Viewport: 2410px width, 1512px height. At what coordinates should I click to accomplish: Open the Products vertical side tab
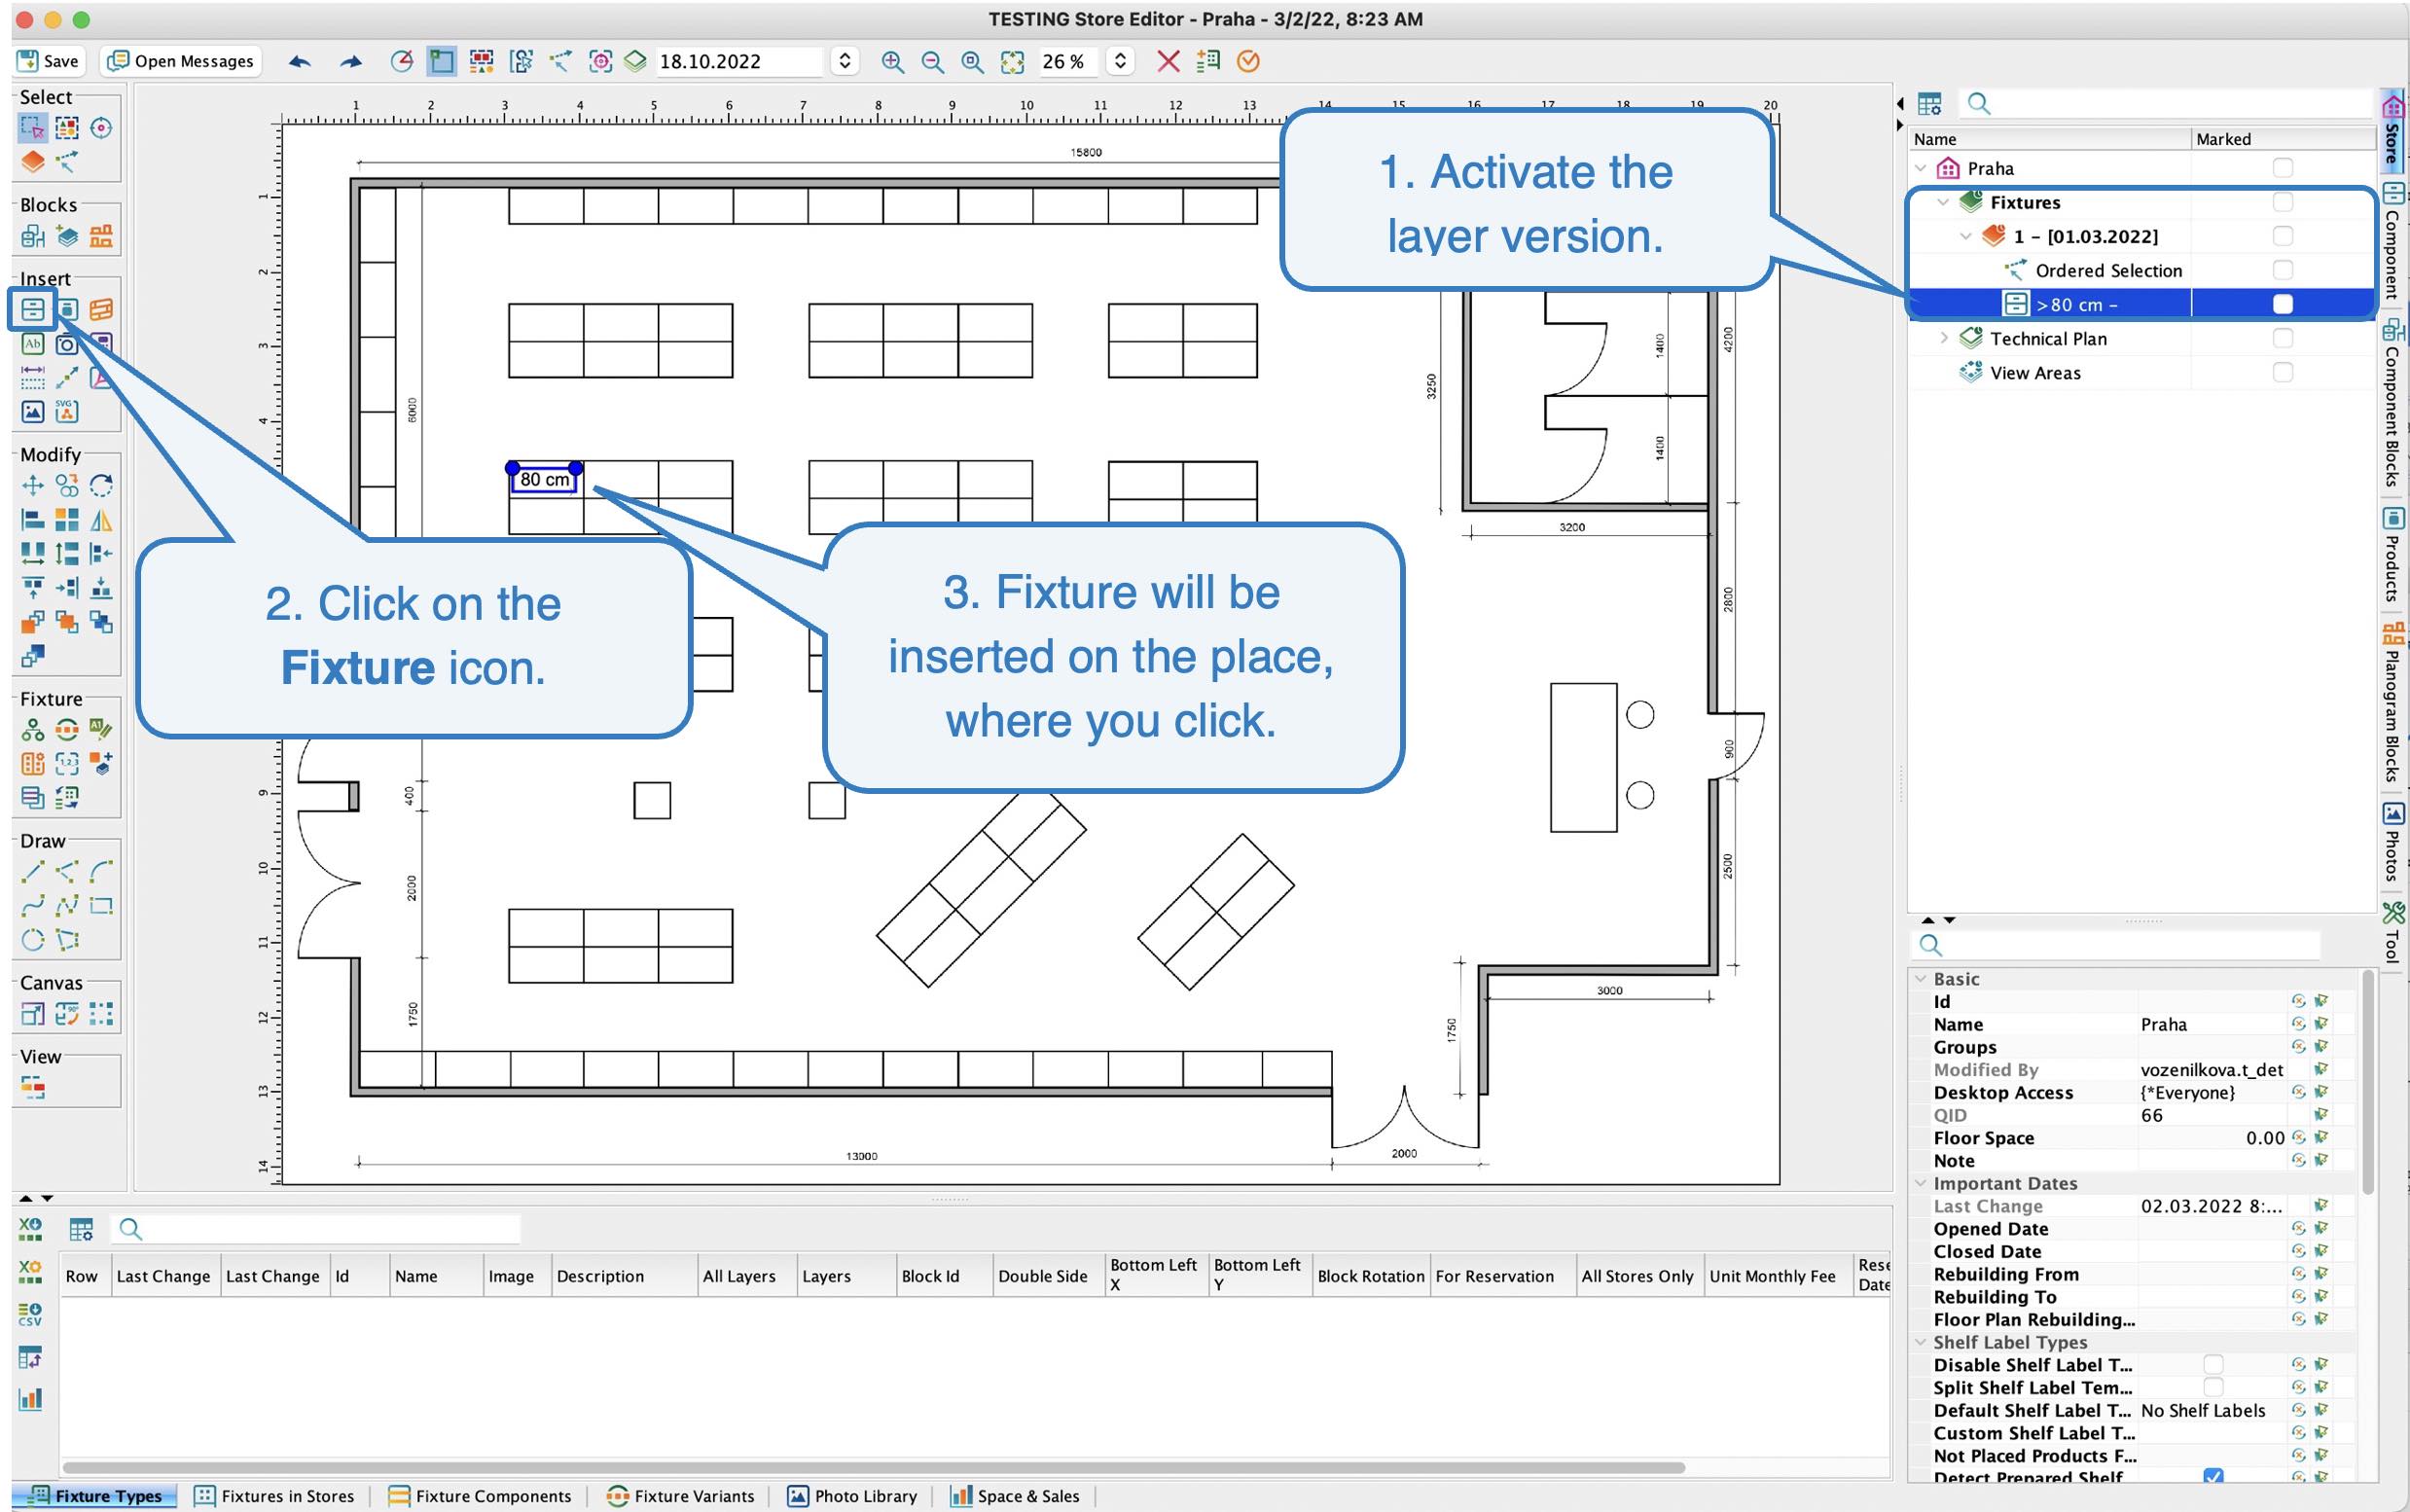coord(2393,555)
